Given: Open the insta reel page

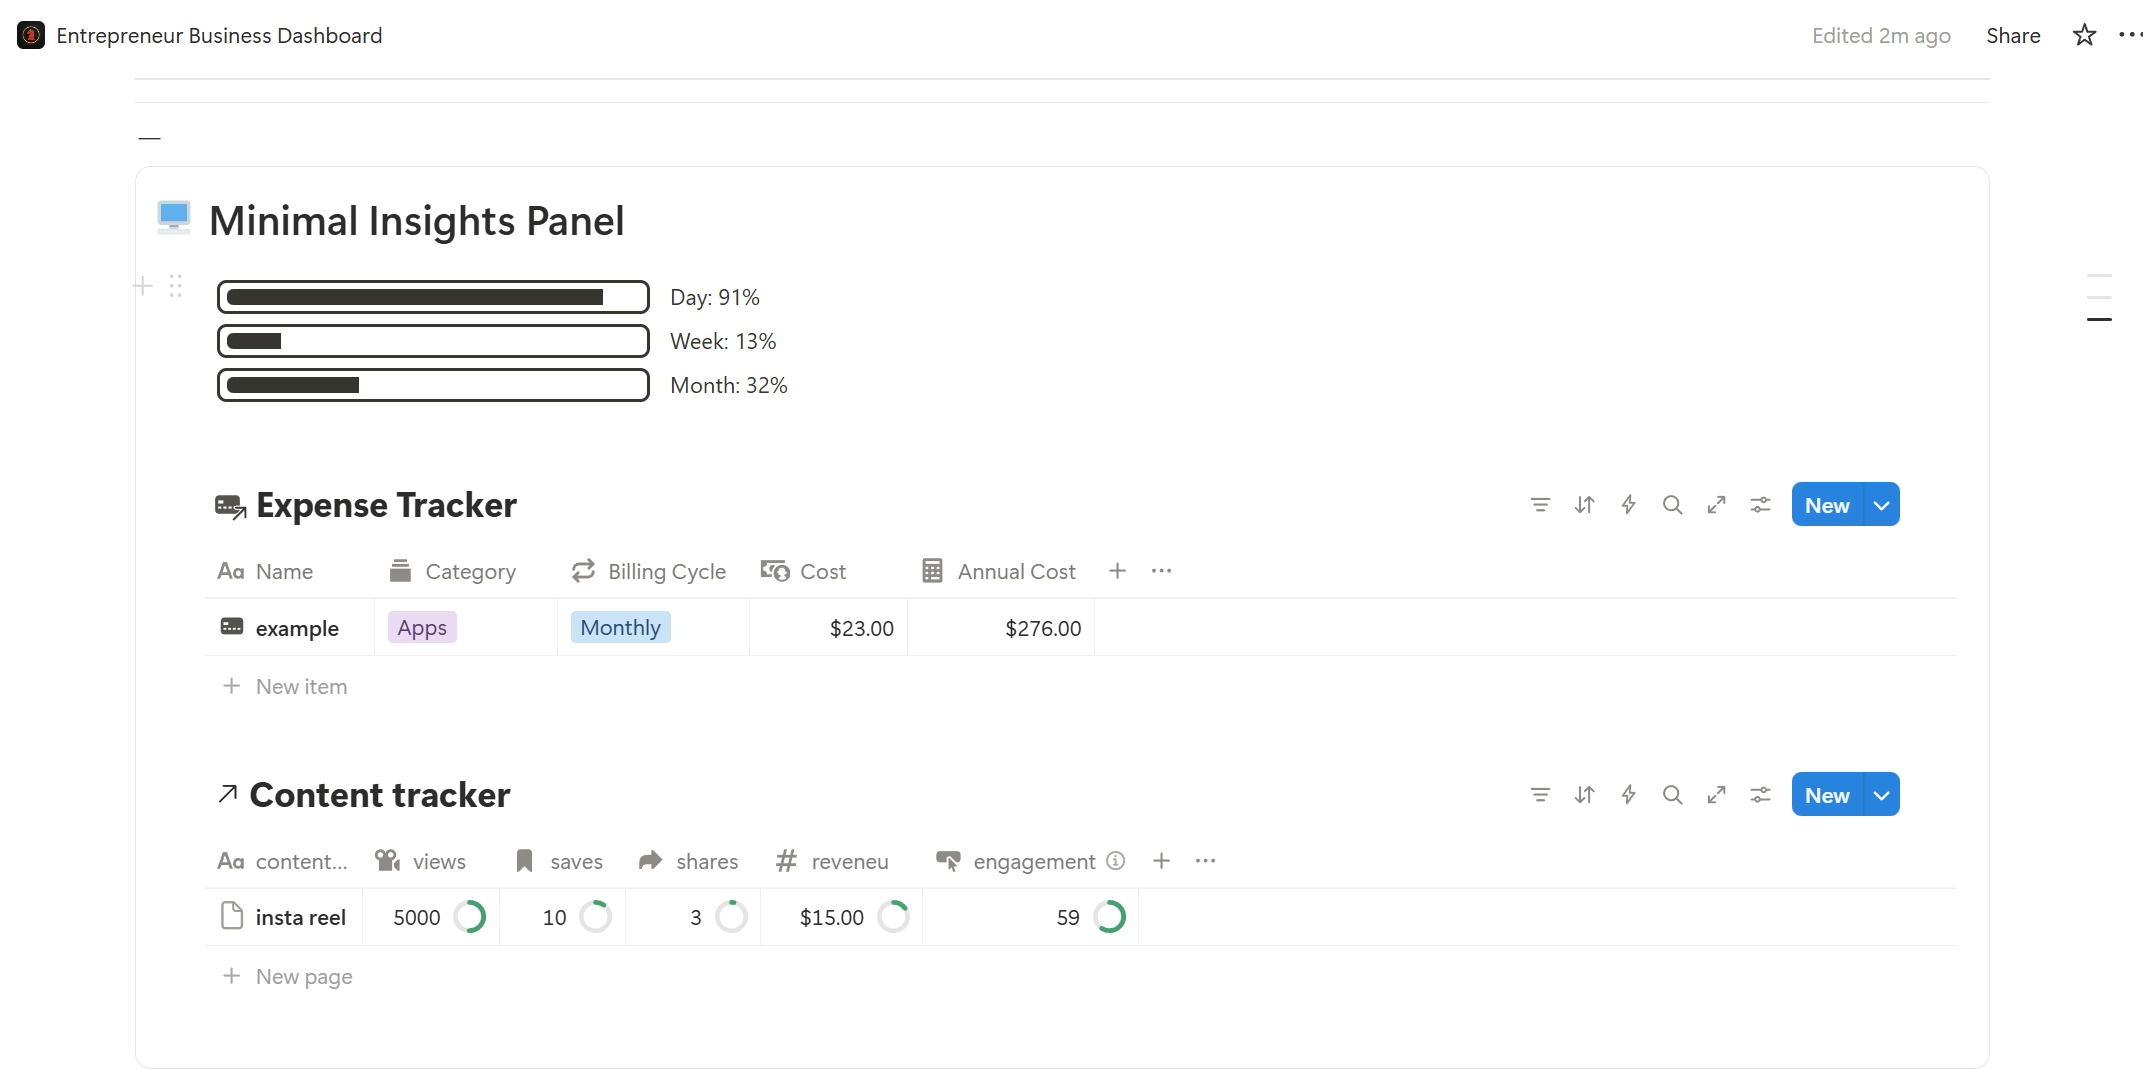Looking at the screenshot, I should click(x=301, y=916).
